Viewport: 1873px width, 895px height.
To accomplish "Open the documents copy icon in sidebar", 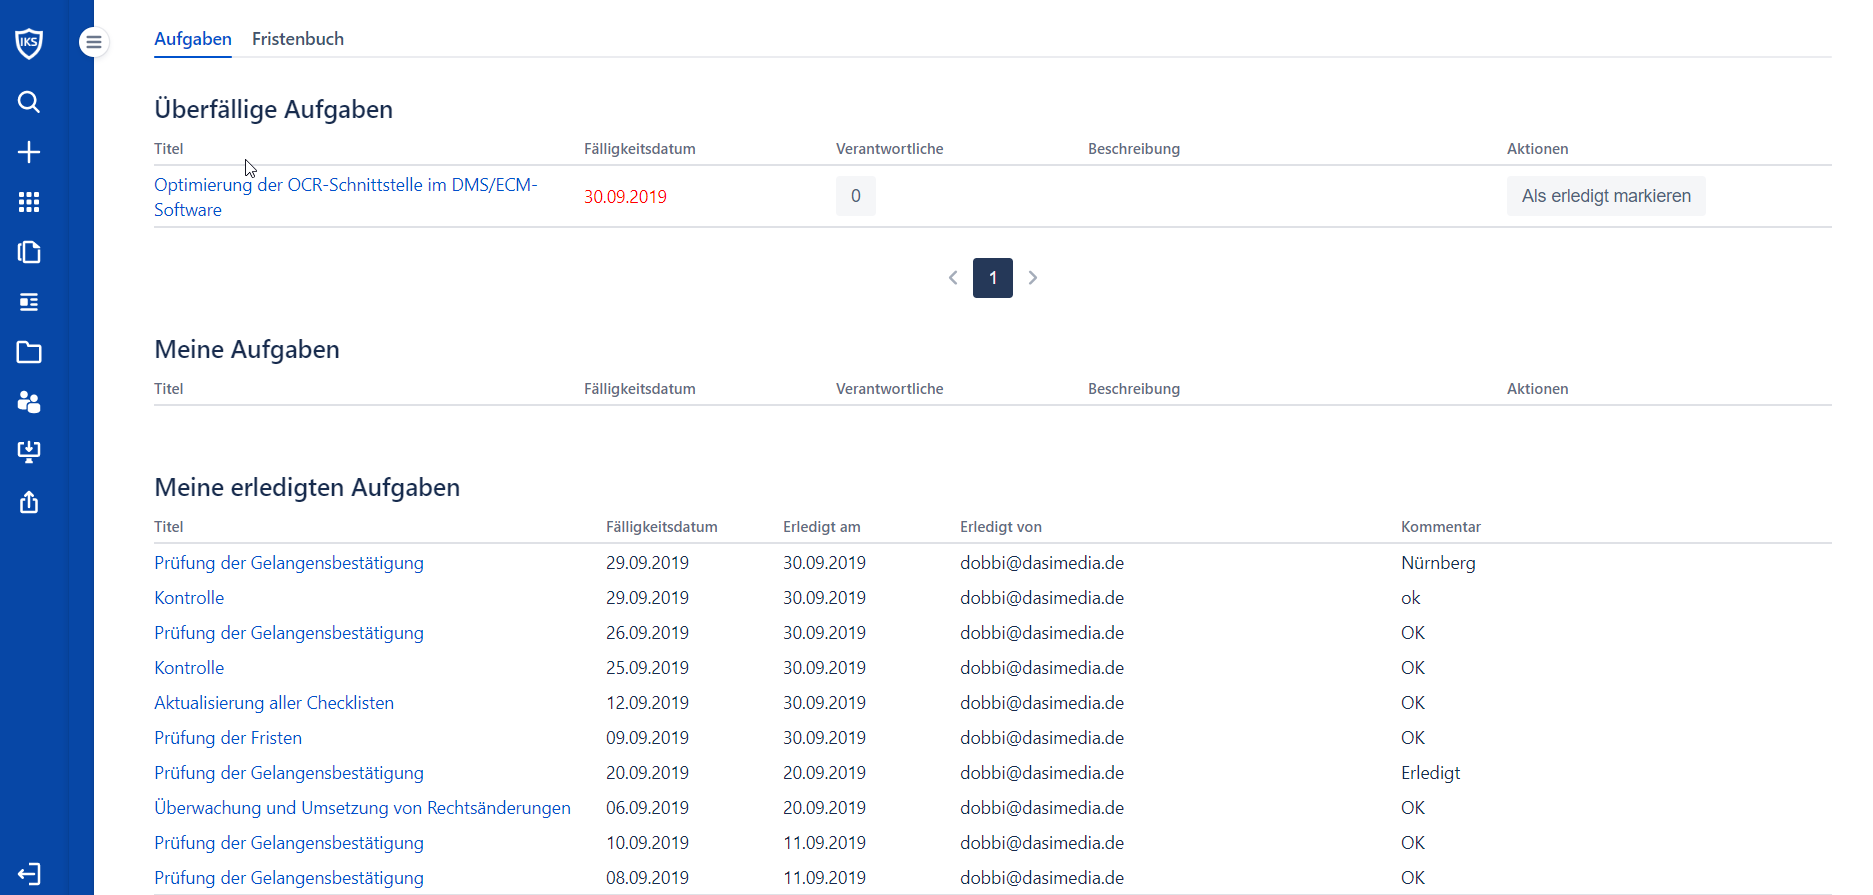I will 29,252.
